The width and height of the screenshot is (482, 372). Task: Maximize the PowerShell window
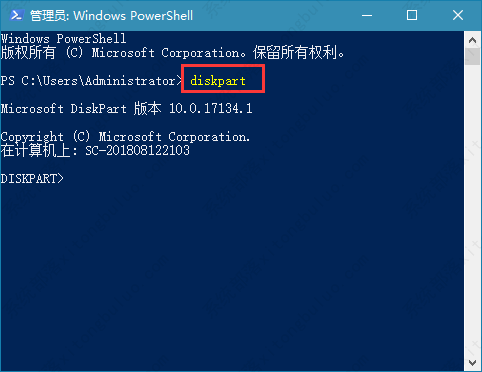tap(412, 15)
